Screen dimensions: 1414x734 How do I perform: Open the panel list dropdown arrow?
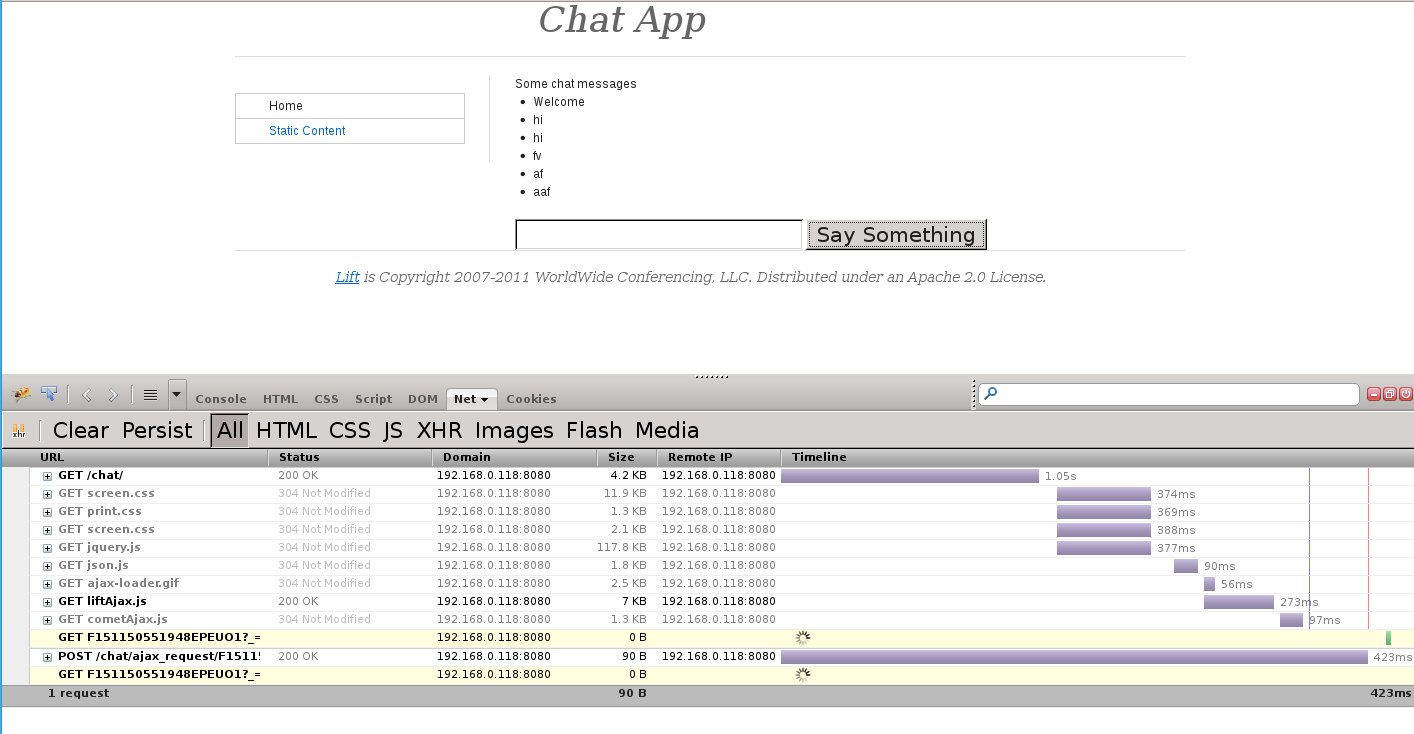pyautogui.click(x=177, y=394)
